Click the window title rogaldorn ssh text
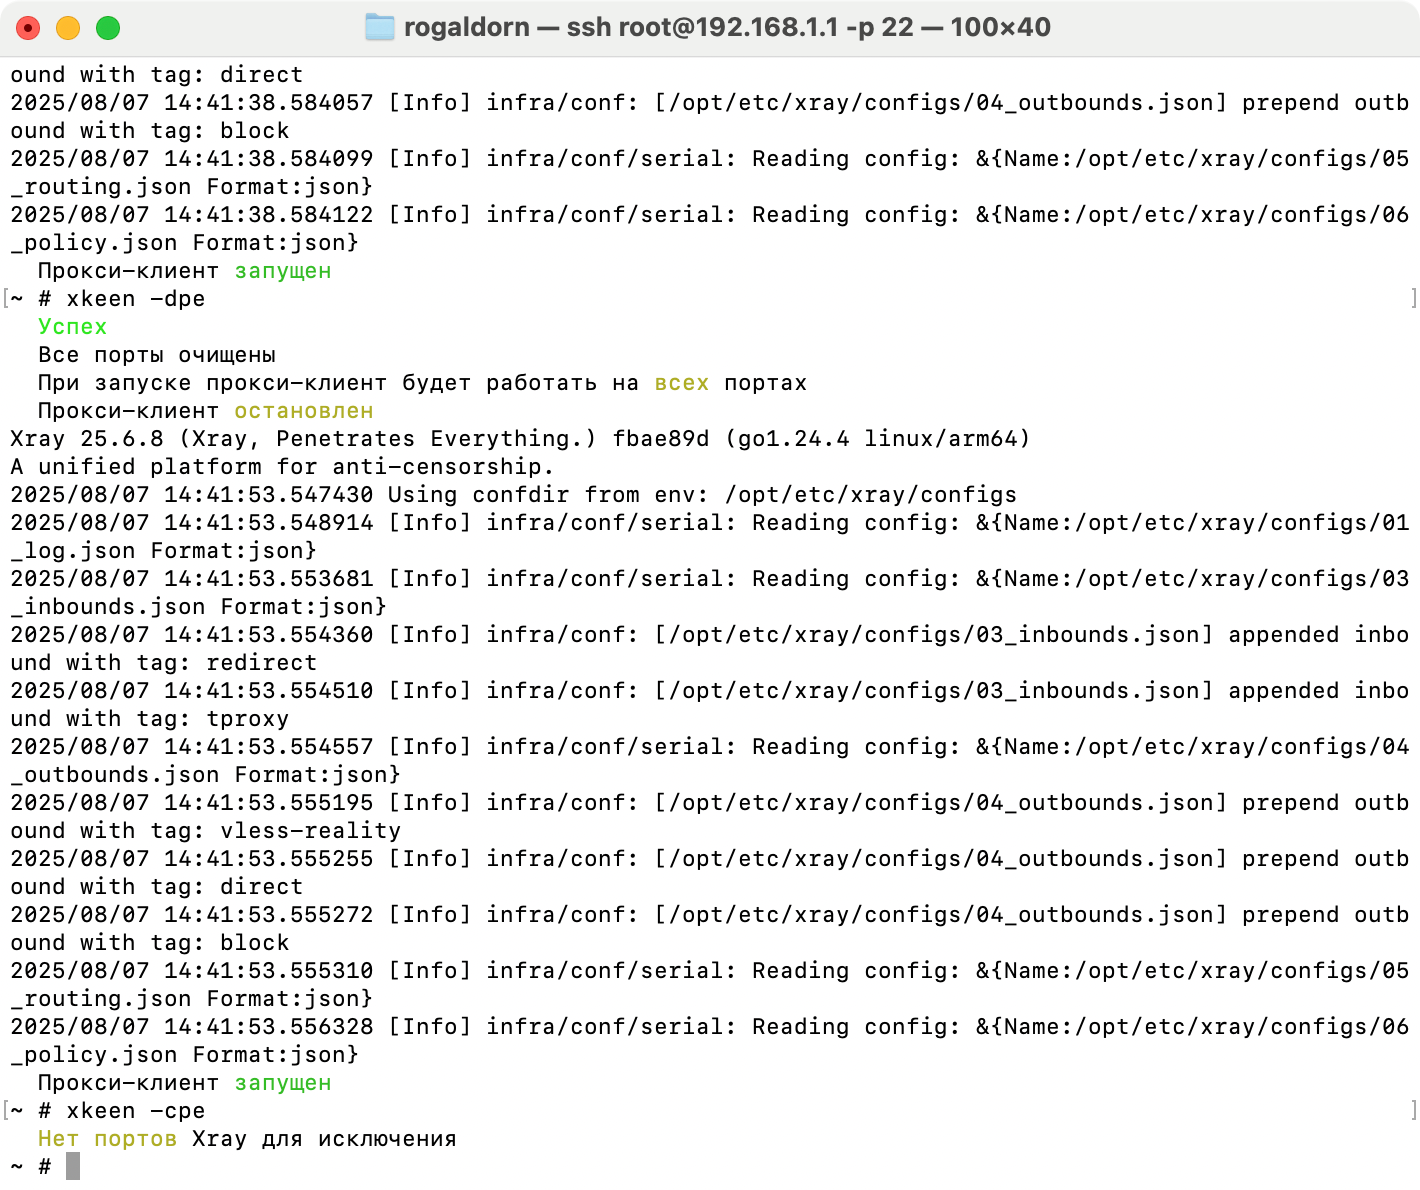 point(727,27)
